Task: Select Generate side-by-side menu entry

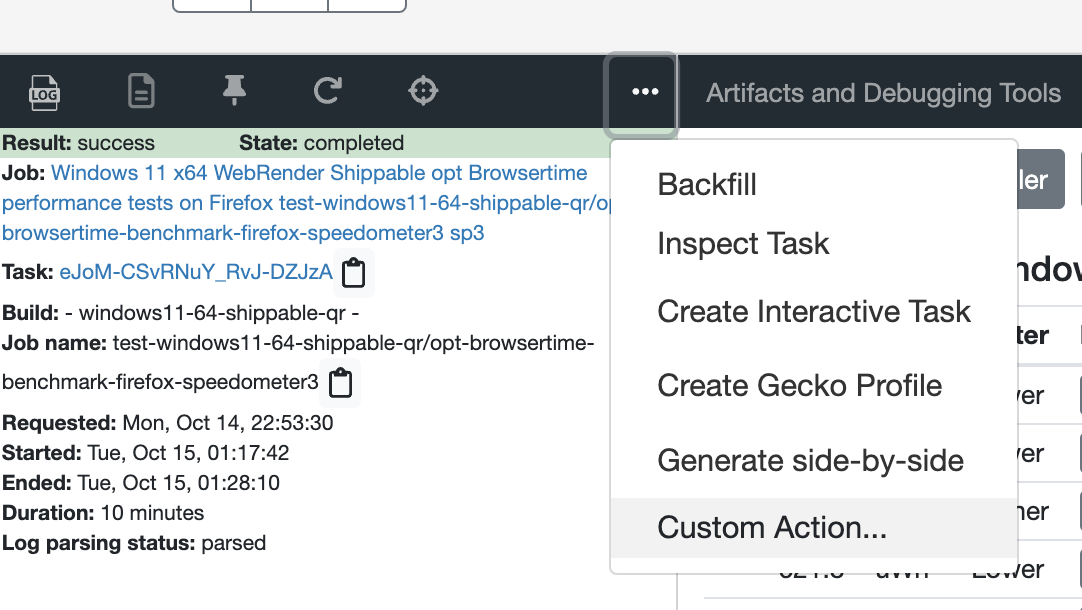Action: [810, 461]
